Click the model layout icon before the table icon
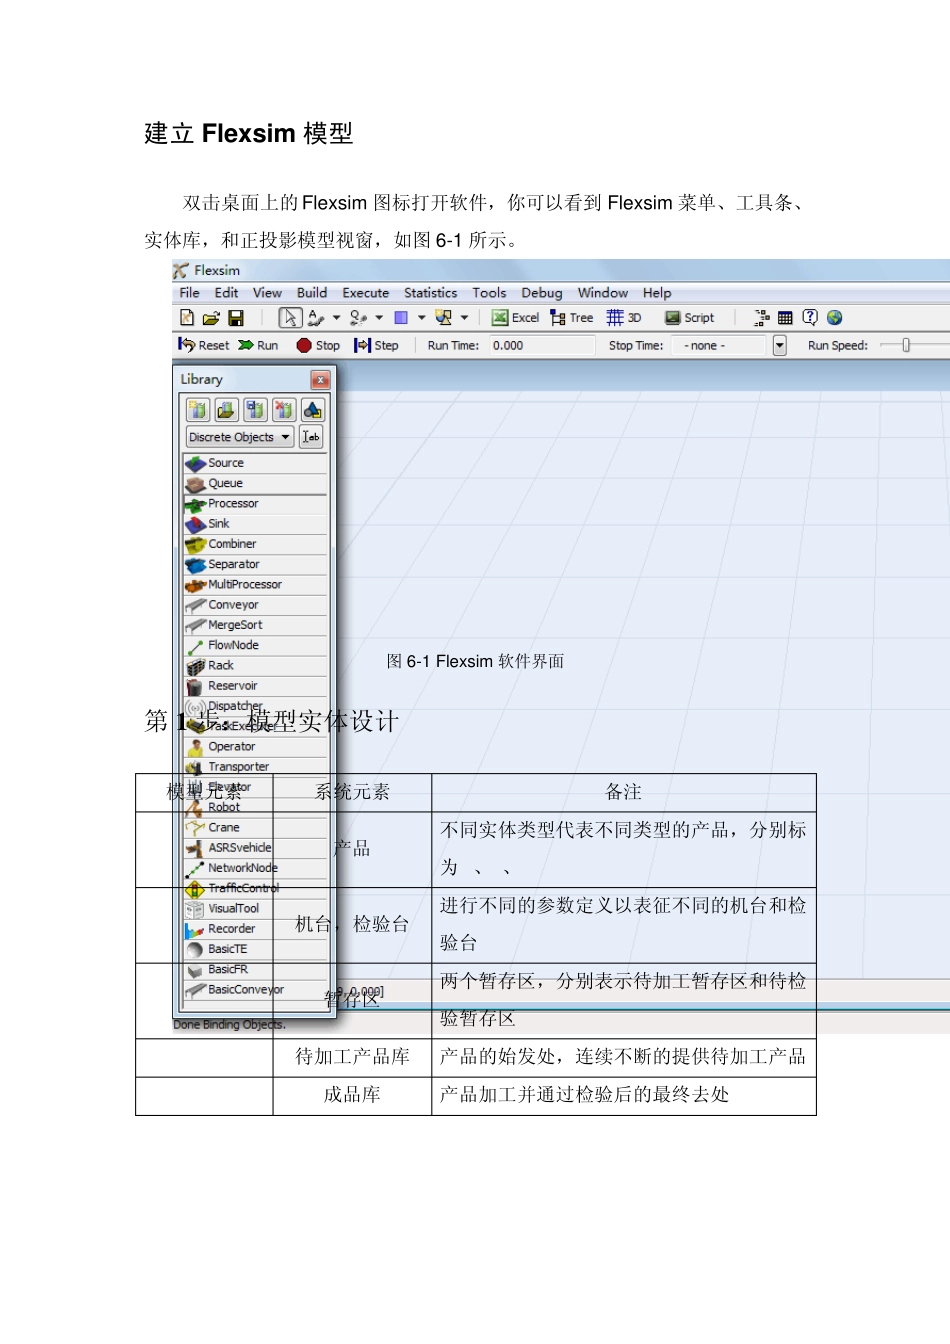The image size is (950, 1344). (x=762, y=318)
